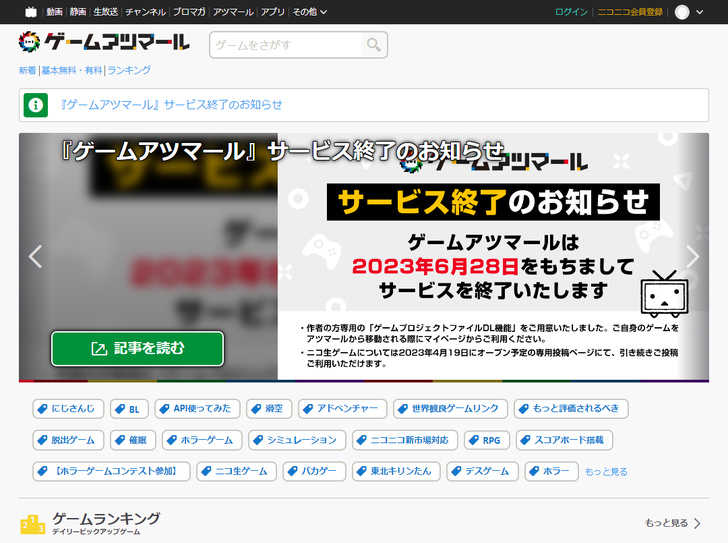Image resolution: width=728 pixels, height=543 pixels.
Task: Select the ホラーゲーム tag
Action: click(202, 440)
